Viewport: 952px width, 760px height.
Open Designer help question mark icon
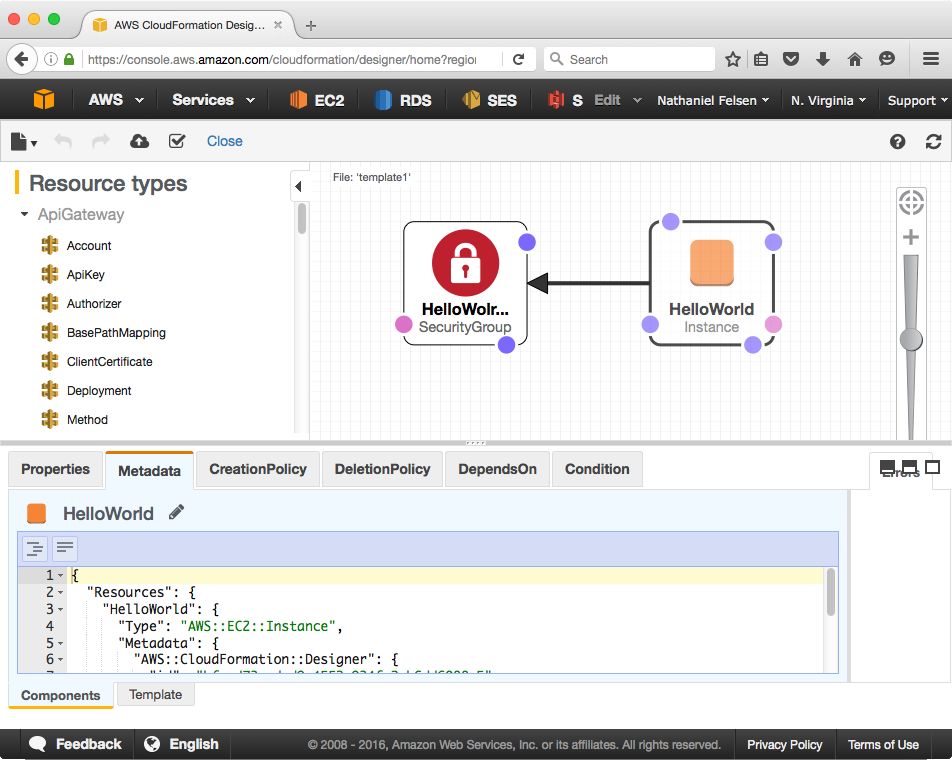897,141
